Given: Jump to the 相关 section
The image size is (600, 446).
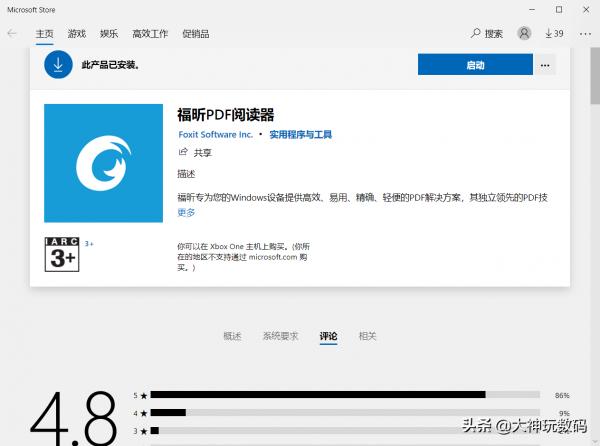Looking at the screenshot, I should (x=367, y=336).
